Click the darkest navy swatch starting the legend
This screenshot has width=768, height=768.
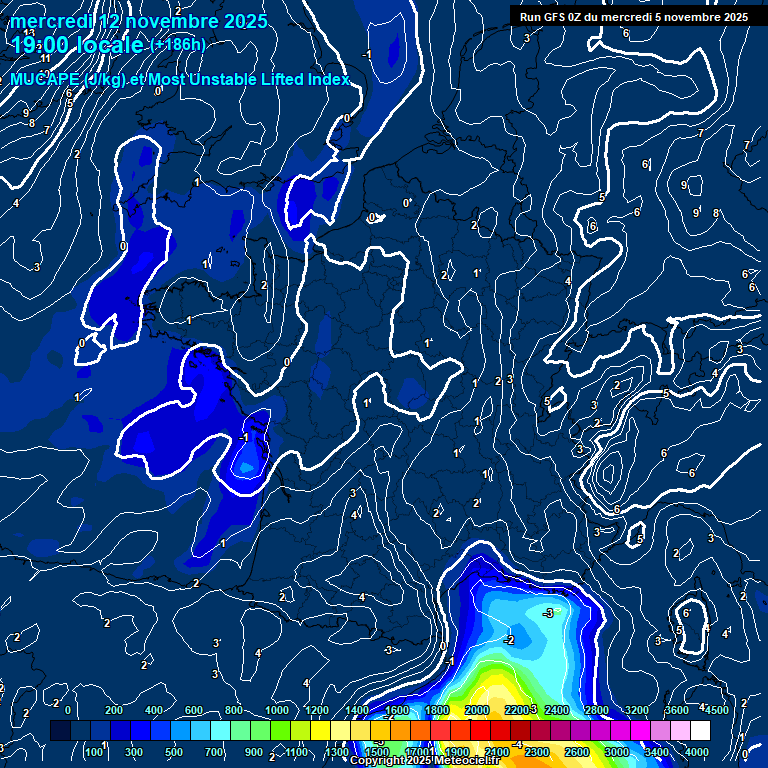pos(60,730)
